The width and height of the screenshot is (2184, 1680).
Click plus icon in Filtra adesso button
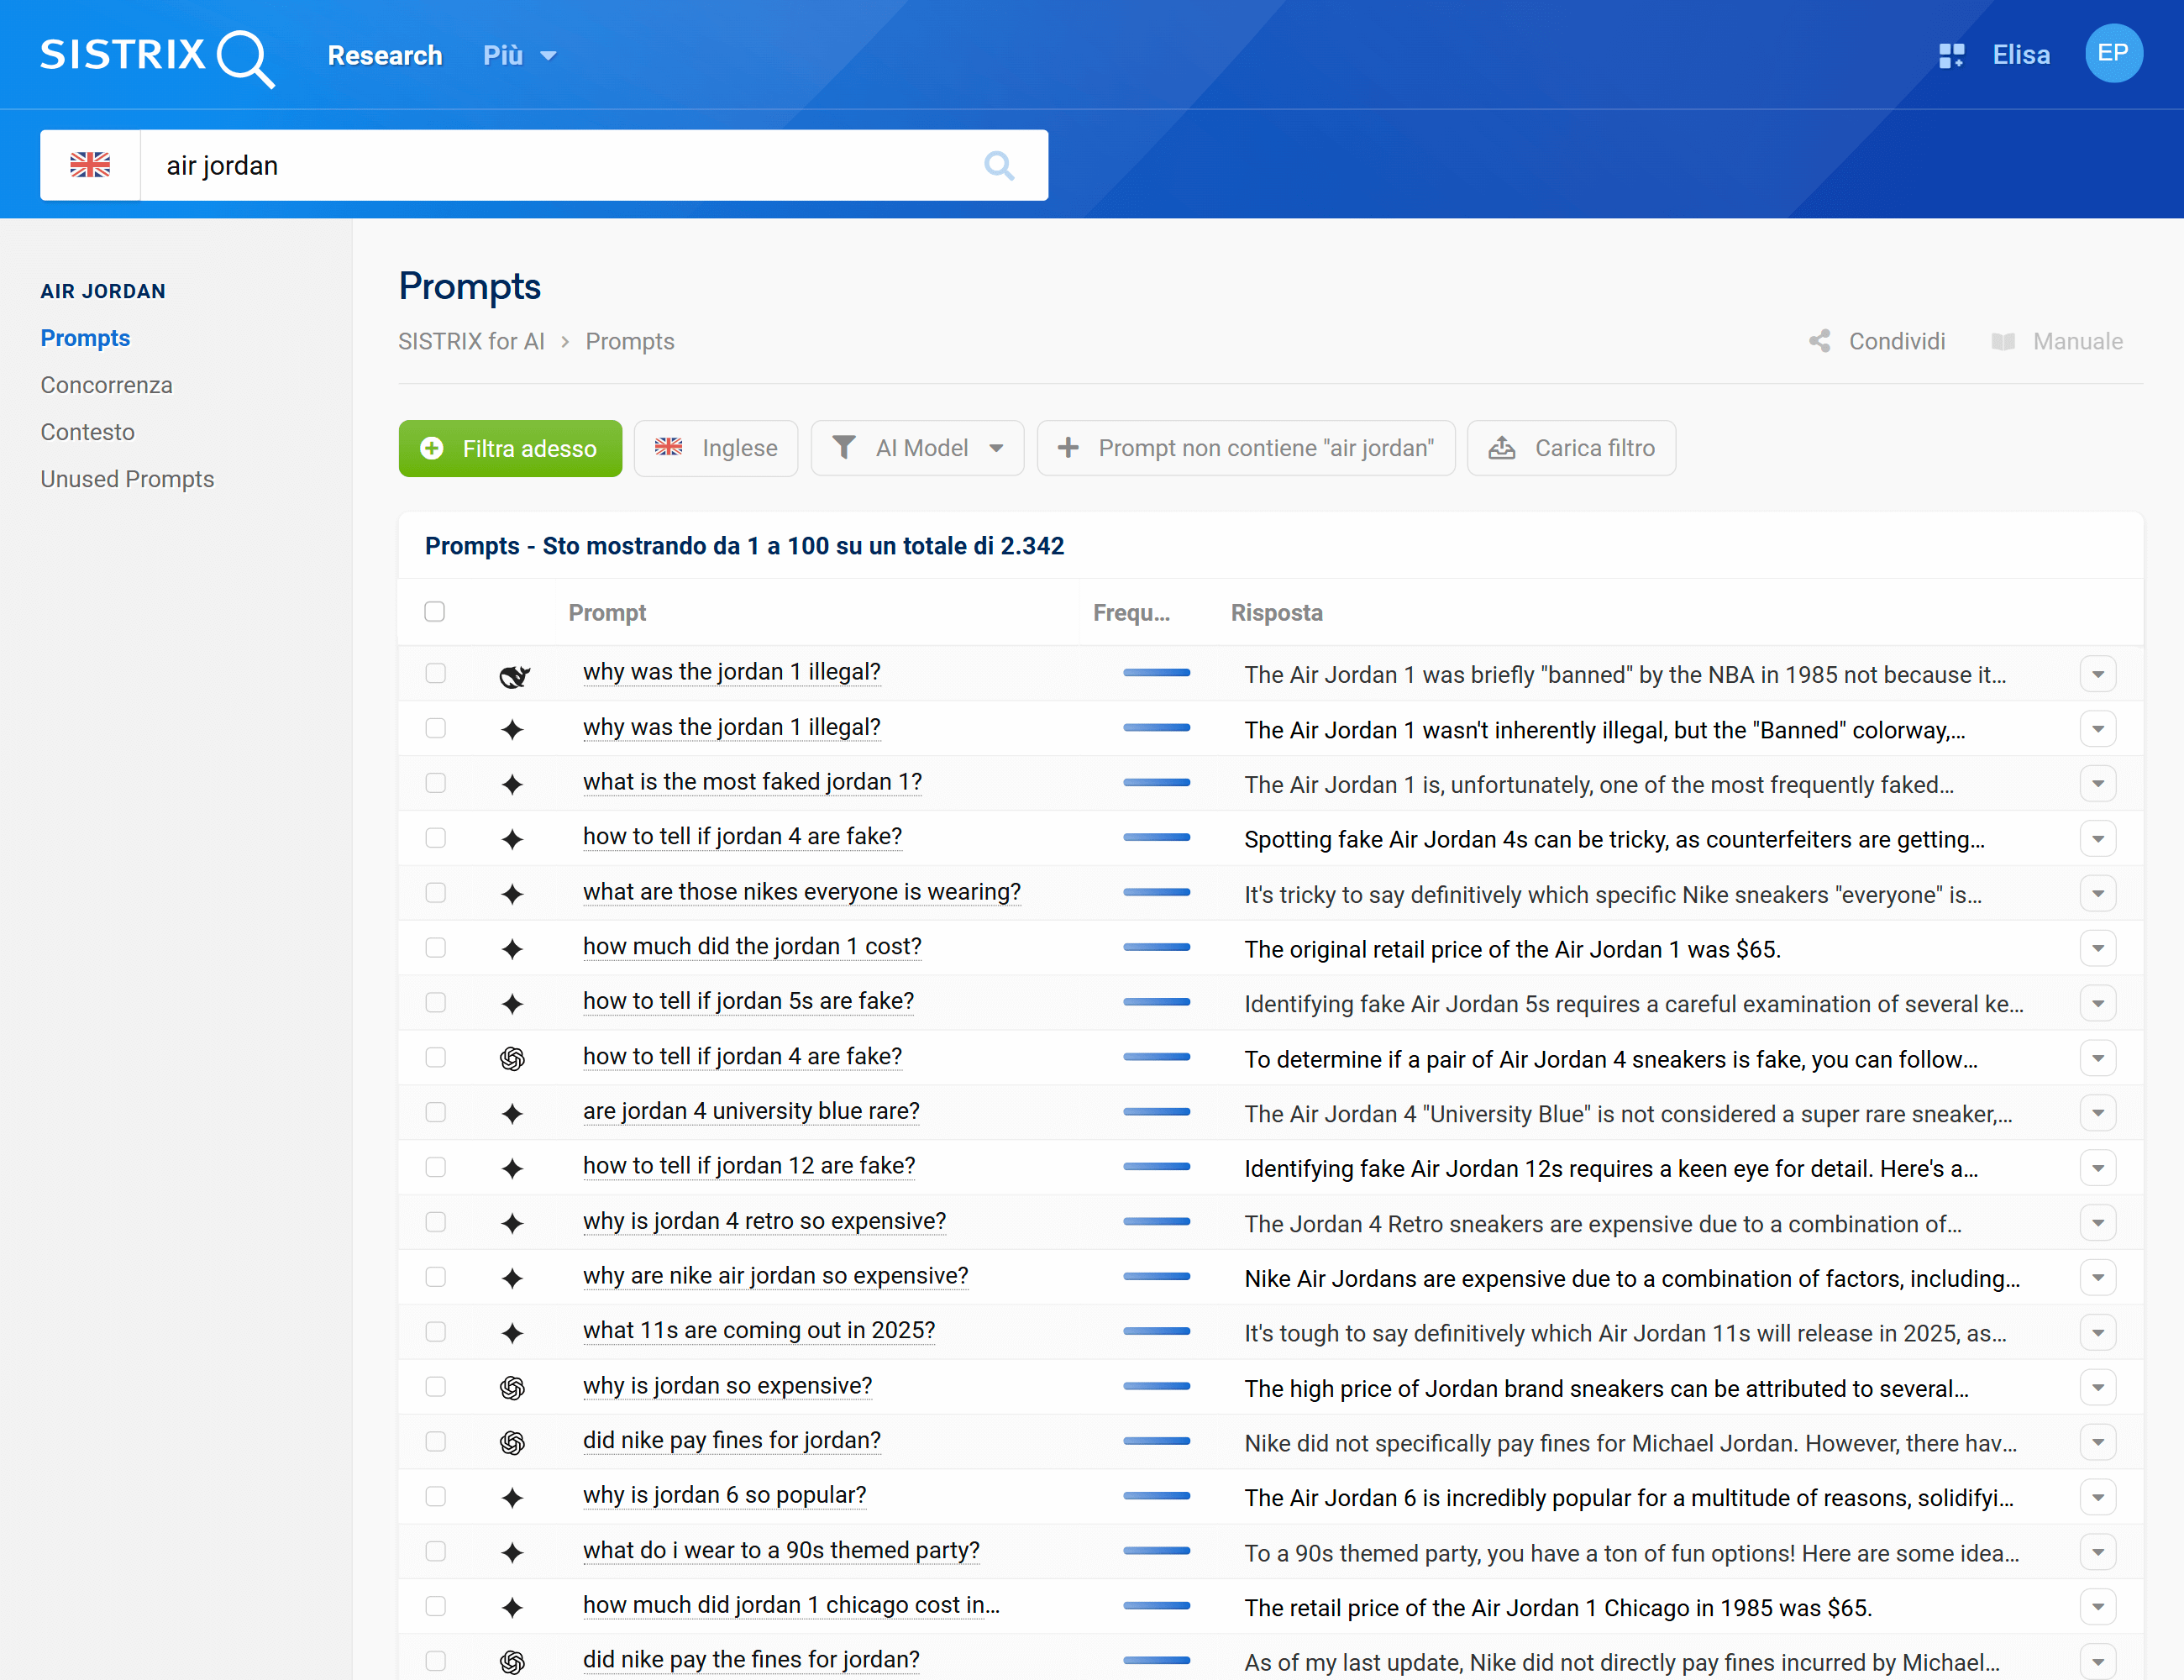432,448
